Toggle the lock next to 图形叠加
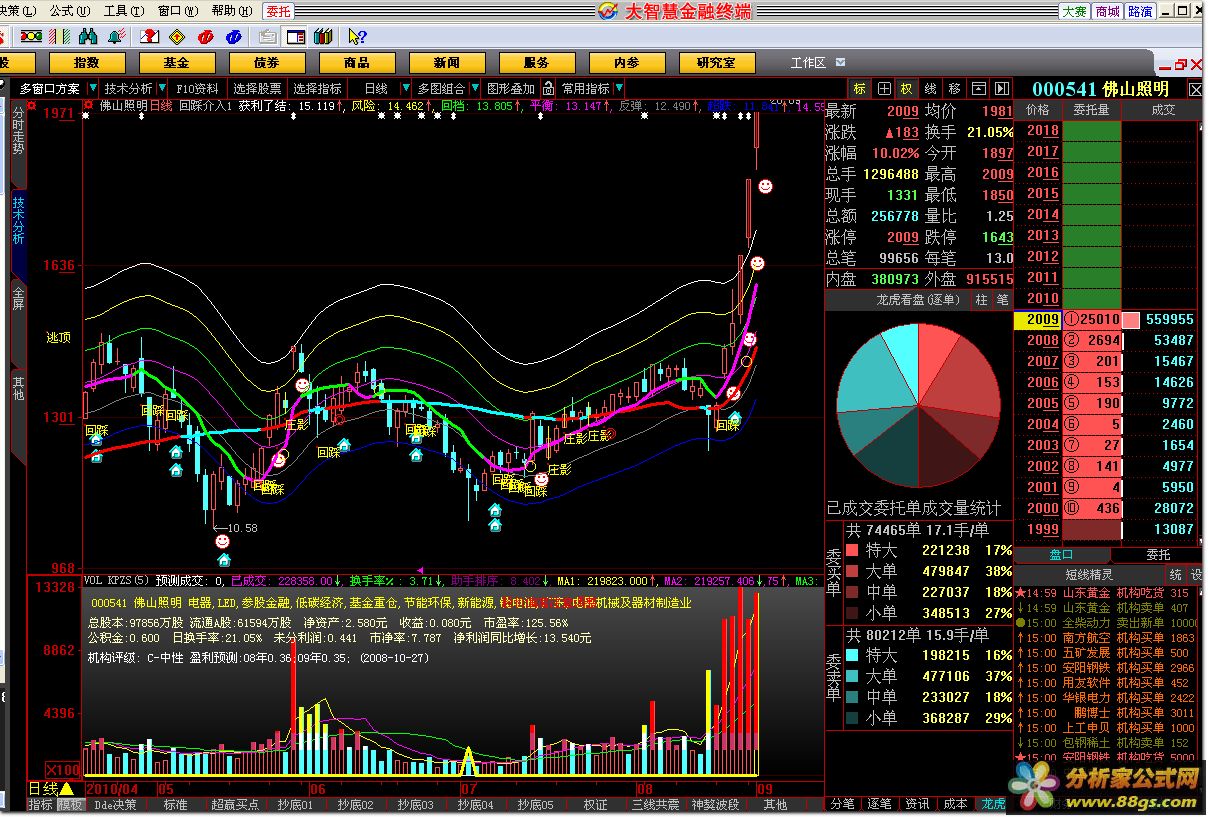Image resolution: width=1208 pixels, height=817 pixels. pyautogui.click(x=548, y=88)
